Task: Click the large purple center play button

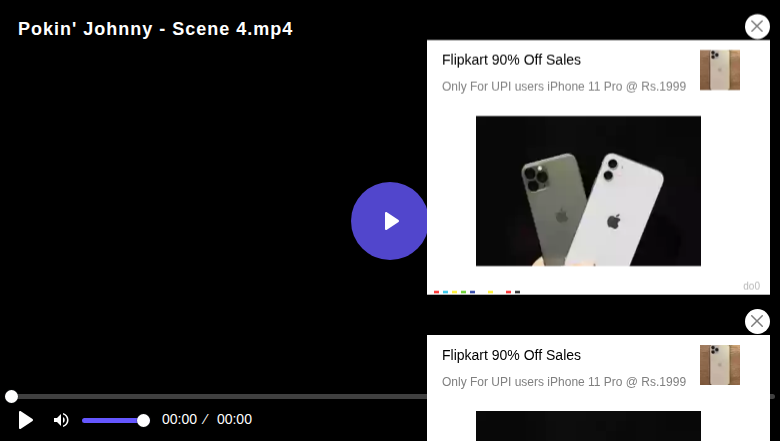Action: [x=389, y=221]
